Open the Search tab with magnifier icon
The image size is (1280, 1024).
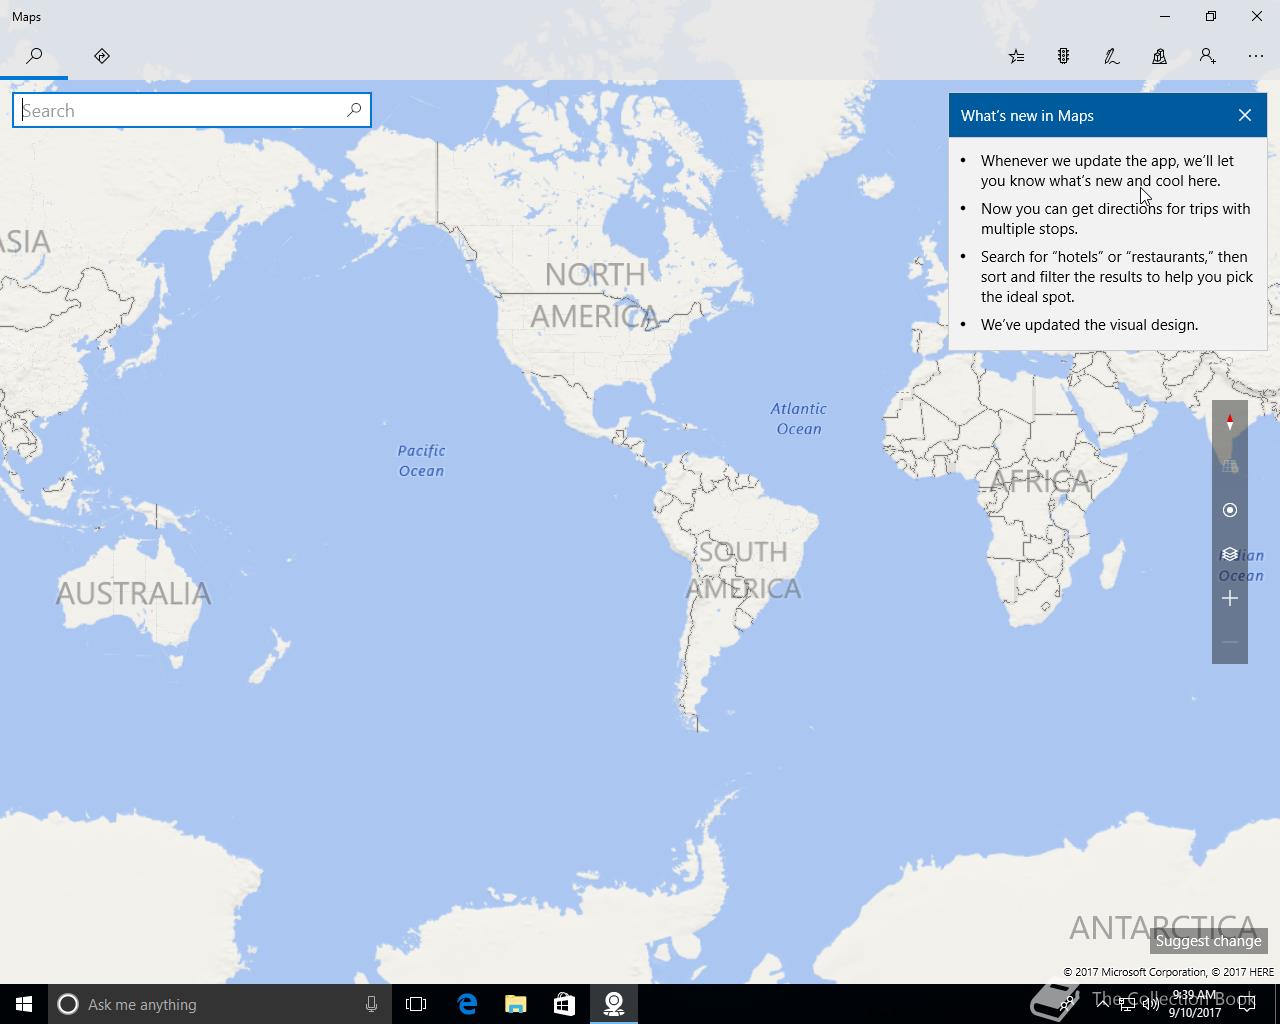pyautogui.click(x=34, y=56)
